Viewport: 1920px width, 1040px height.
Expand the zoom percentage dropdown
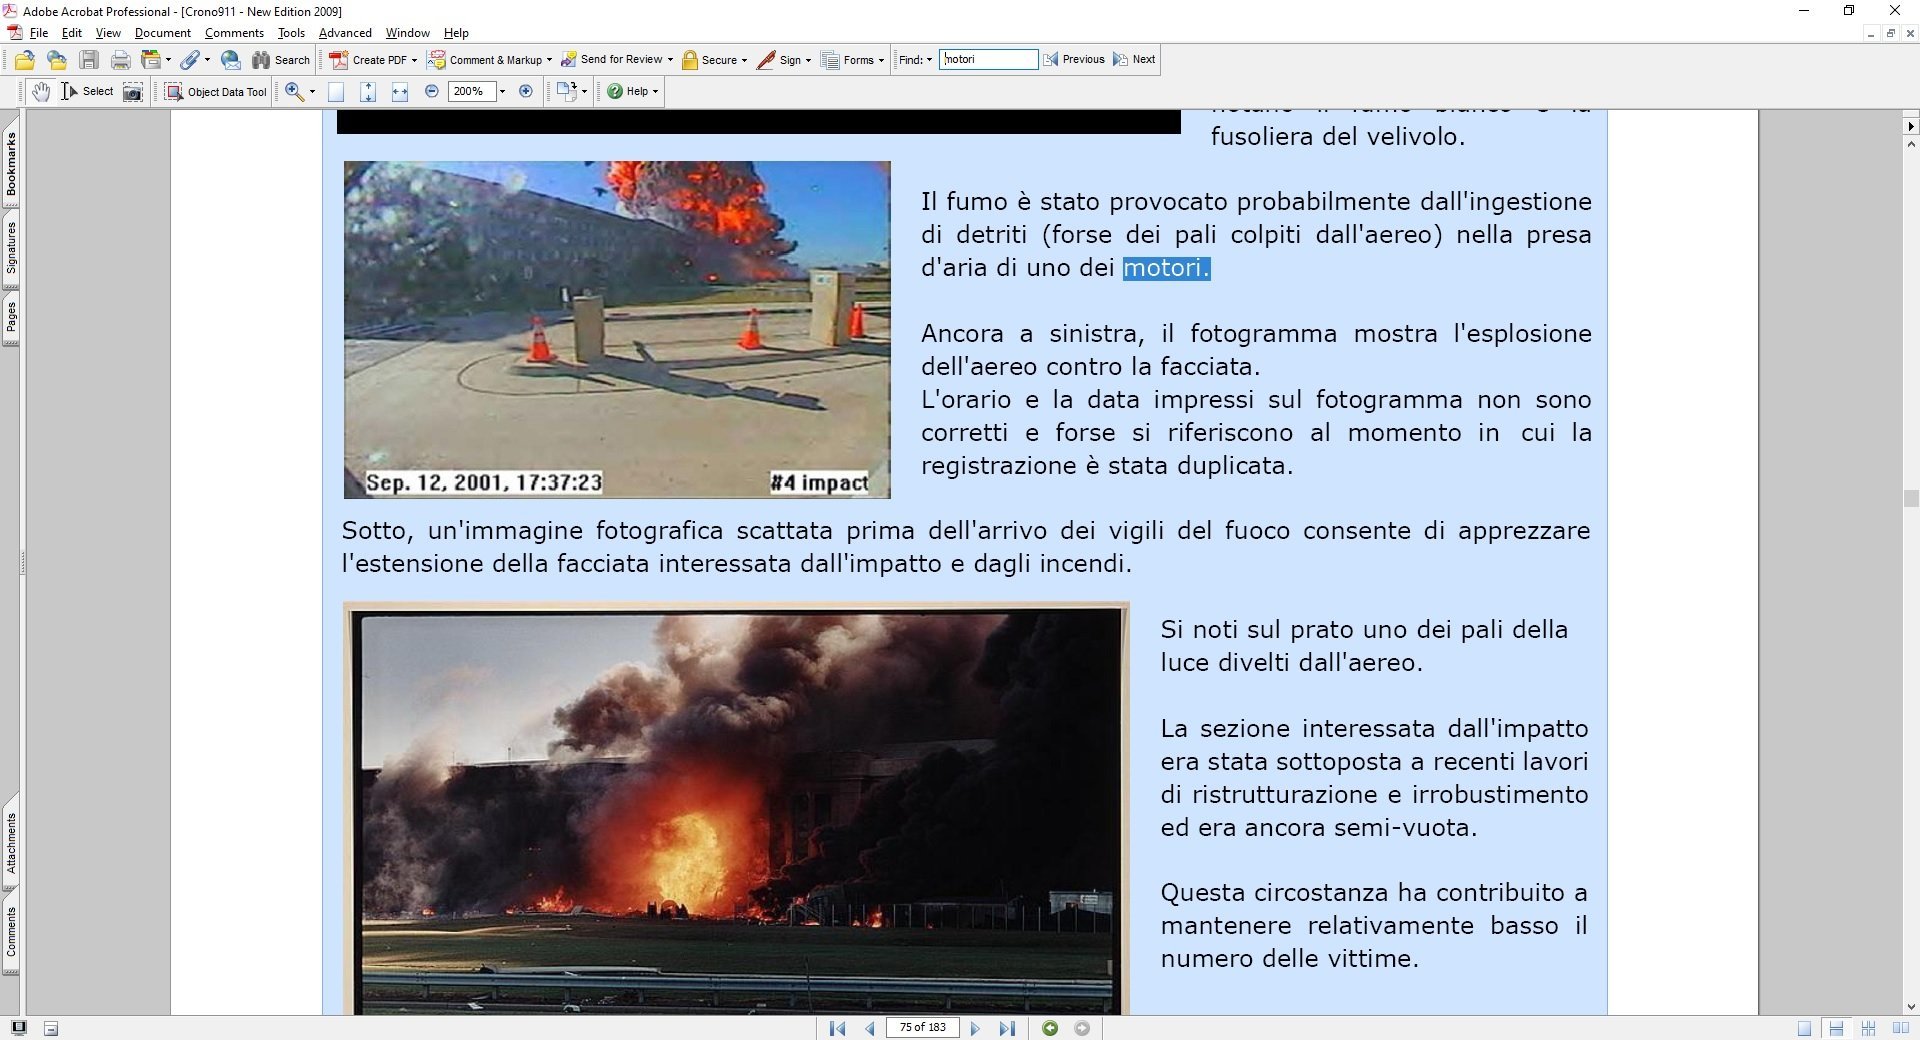502,91
